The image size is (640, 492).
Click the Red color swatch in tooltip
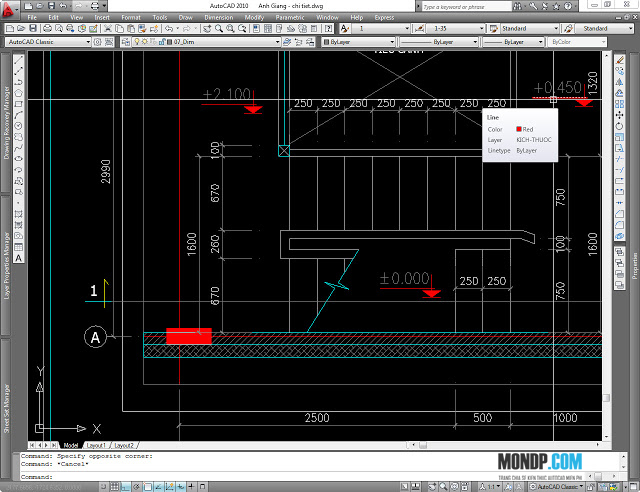(x=519, y=129)
